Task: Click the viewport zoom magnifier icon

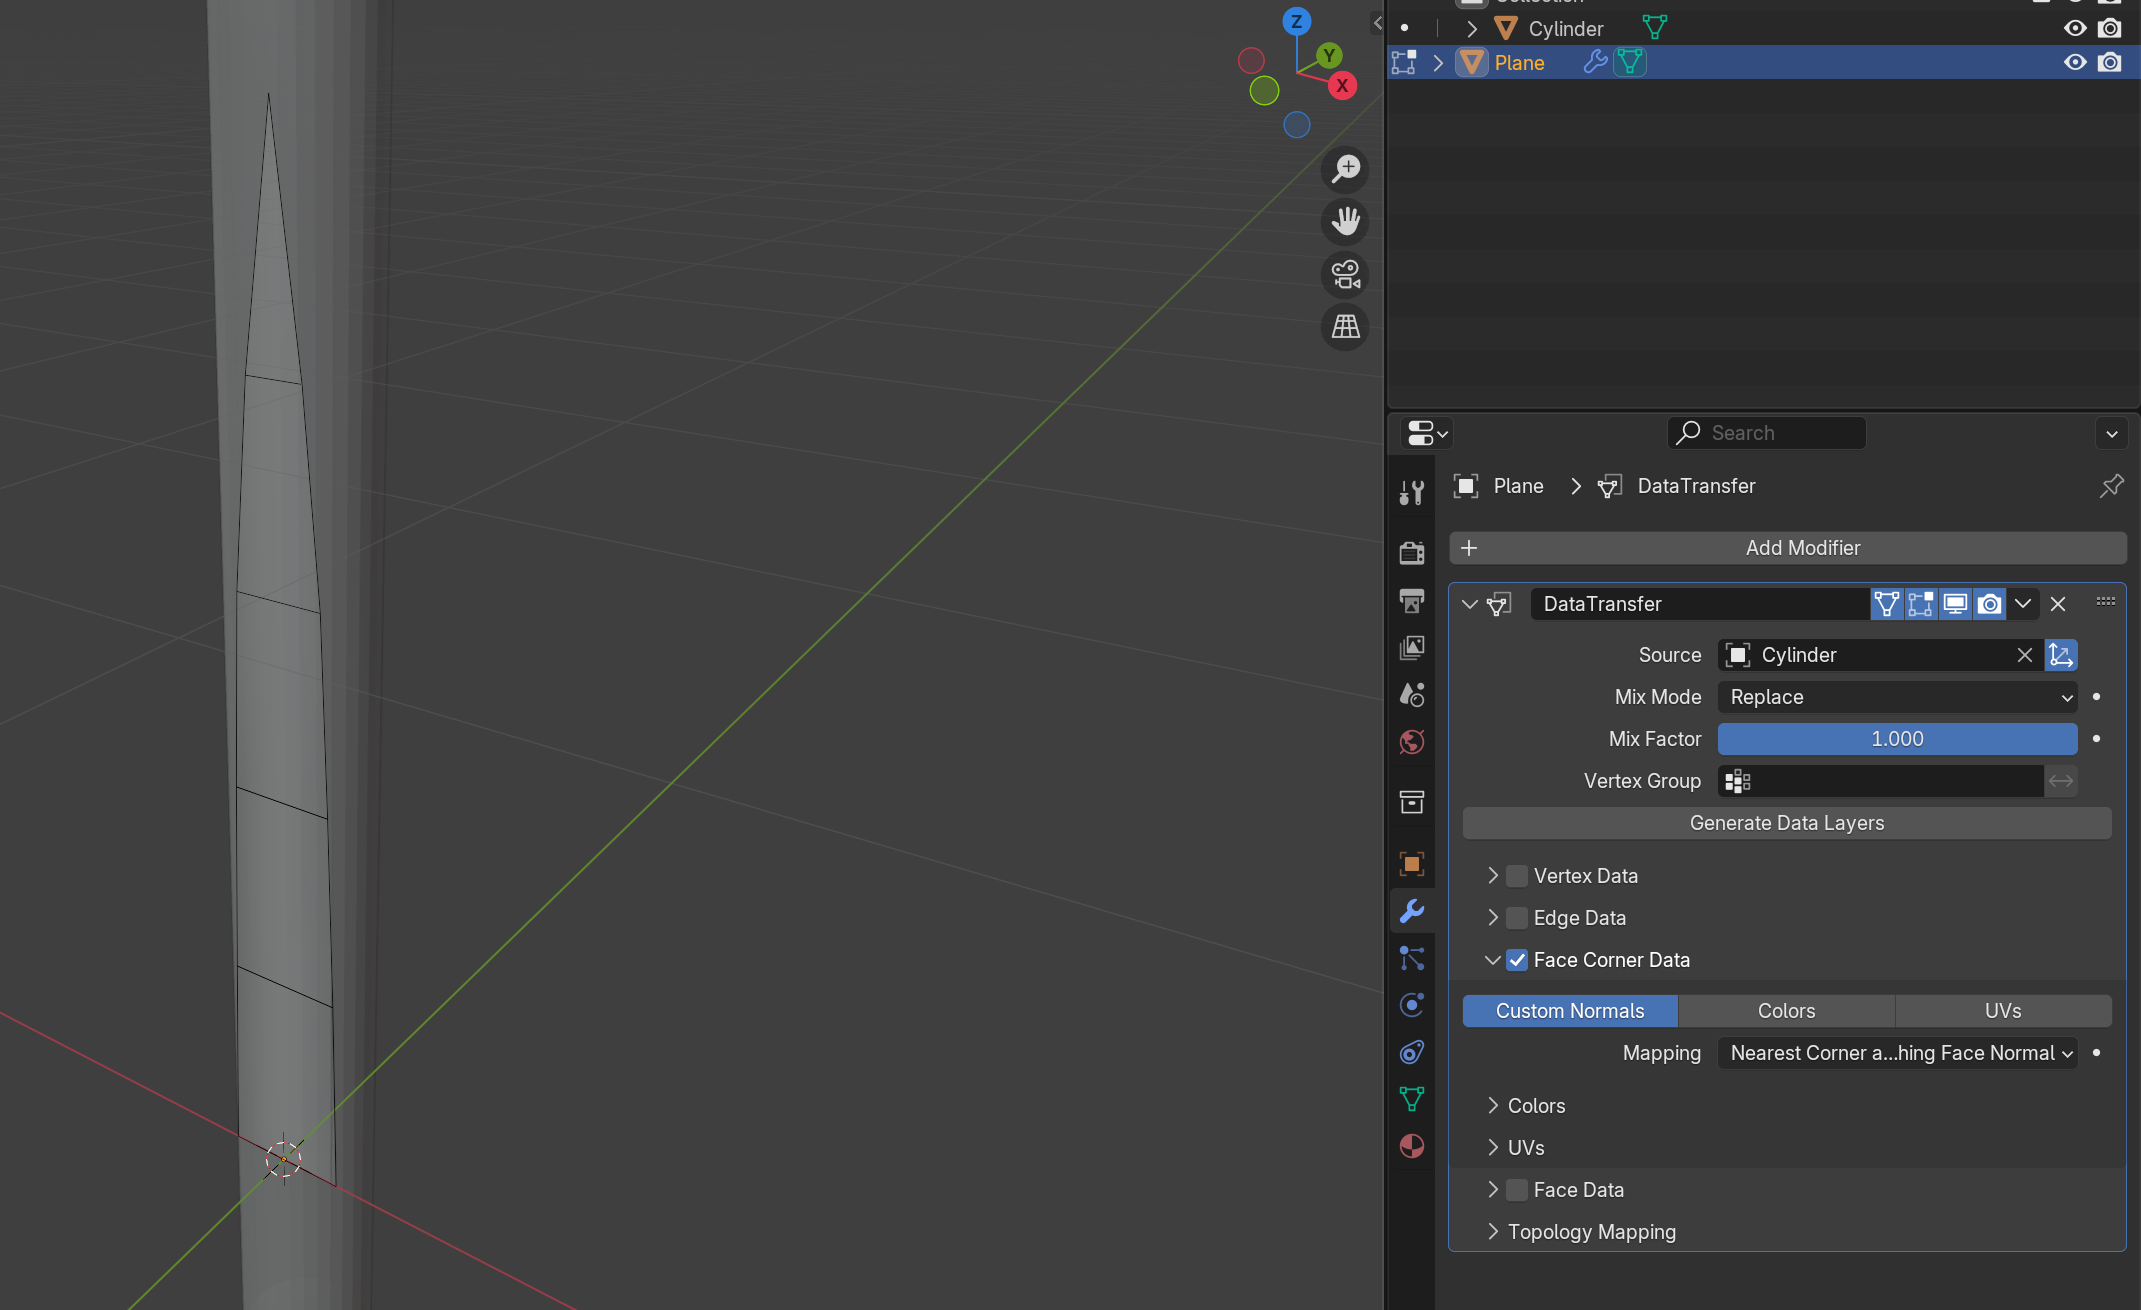Action: [x=1346, y=169]
